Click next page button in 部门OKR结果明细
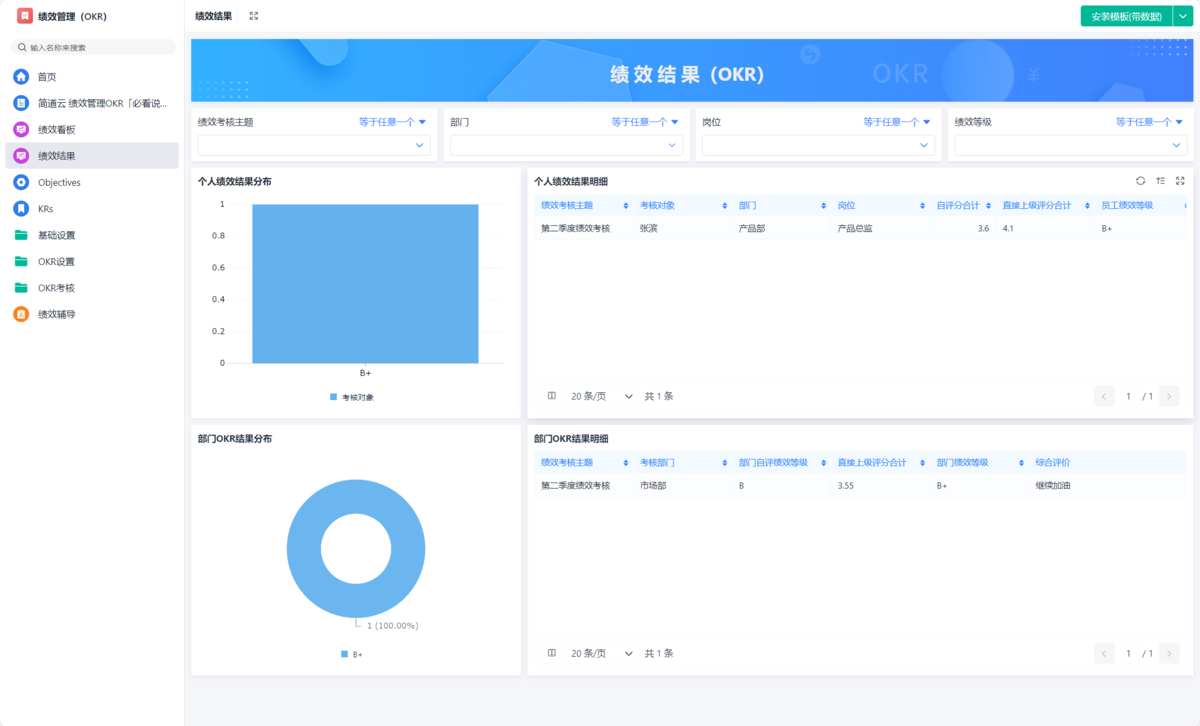The image size is (1200, 726). click(1168, 653)
